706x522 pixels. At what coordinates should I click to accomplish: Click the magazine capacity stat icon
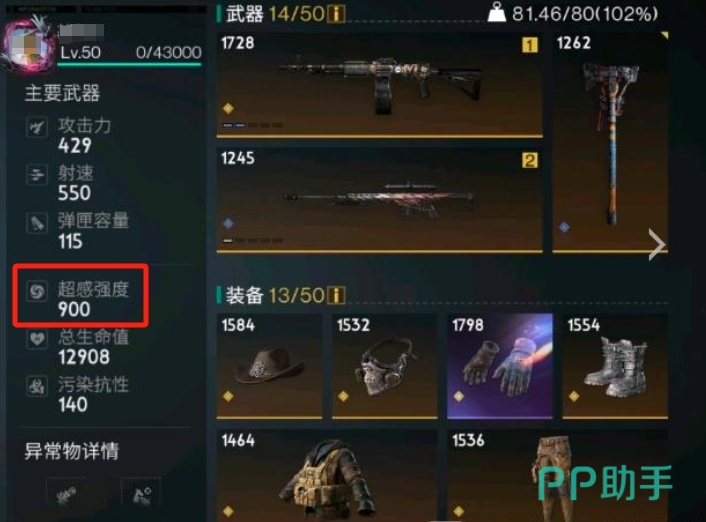(36, 223)
